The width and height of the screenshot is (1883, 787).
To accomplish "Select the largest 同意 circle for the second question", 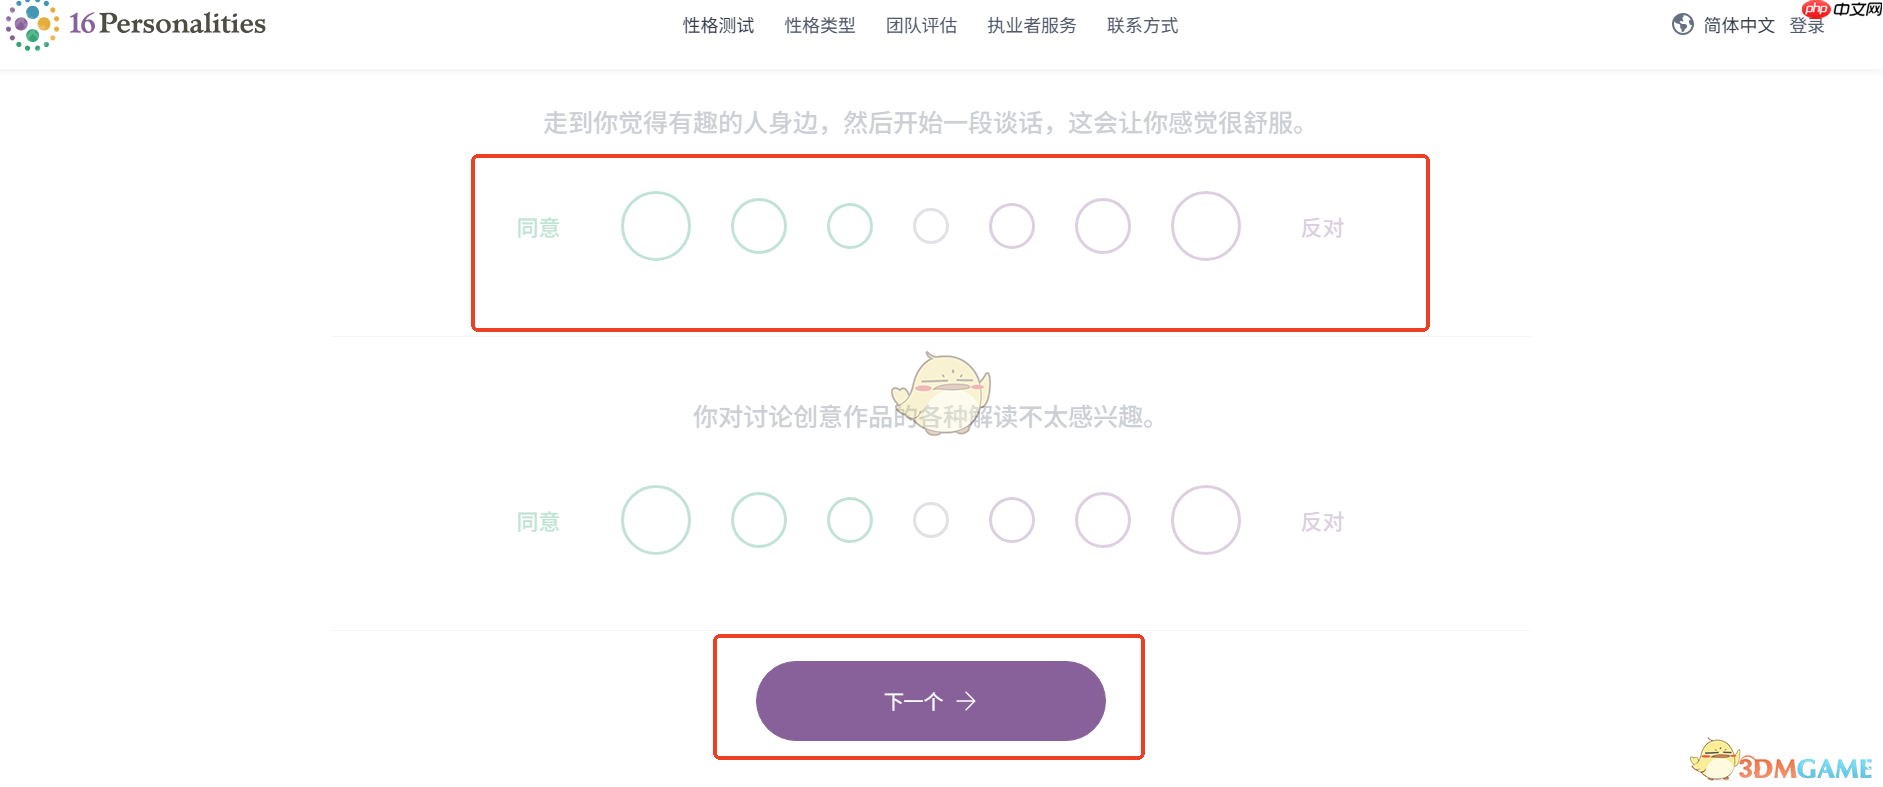I will tap(656, 520).
